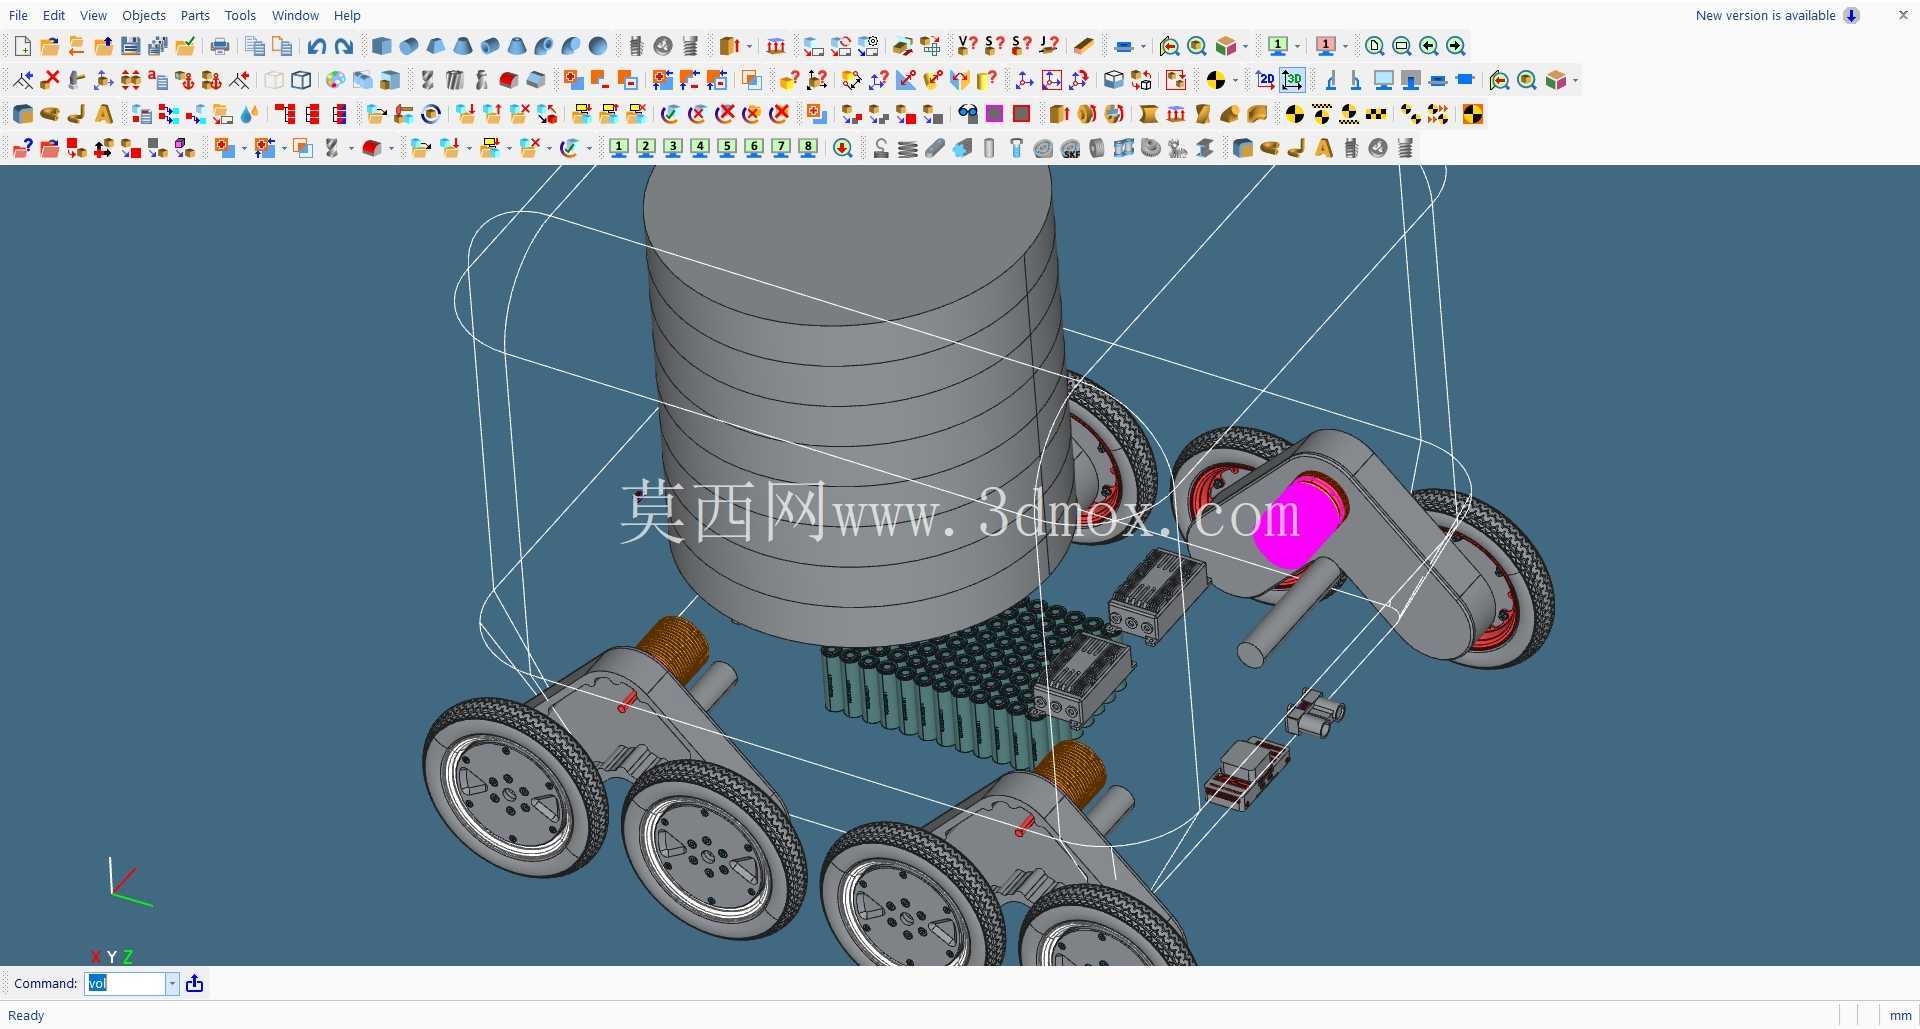
Task: Open the File menu
Action: click(18, 15)
